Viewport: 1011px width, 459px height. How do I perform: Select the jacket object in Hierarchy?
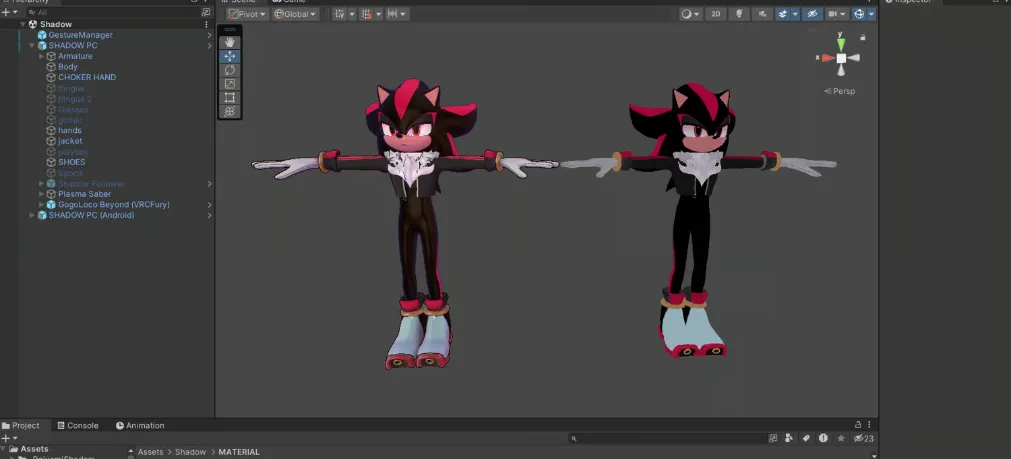70,141
